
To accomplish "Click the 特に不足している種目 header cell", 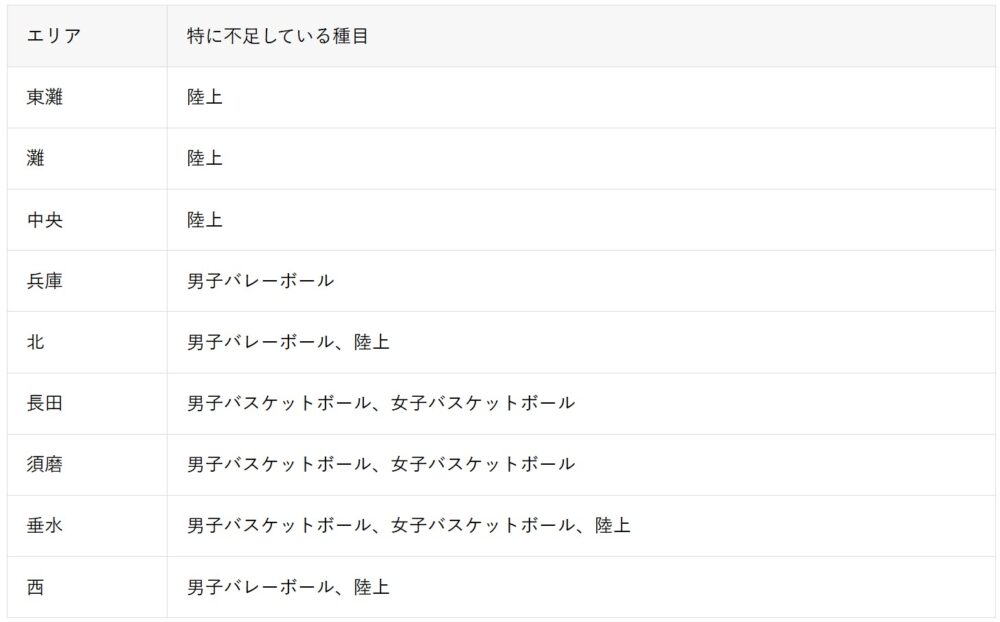I will [581, 36].
